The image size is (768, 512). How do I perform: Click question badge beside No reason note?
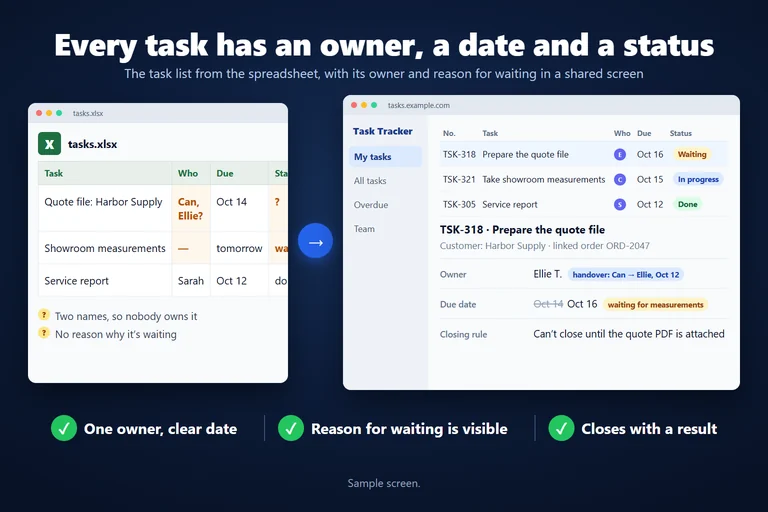coord(44,333)
